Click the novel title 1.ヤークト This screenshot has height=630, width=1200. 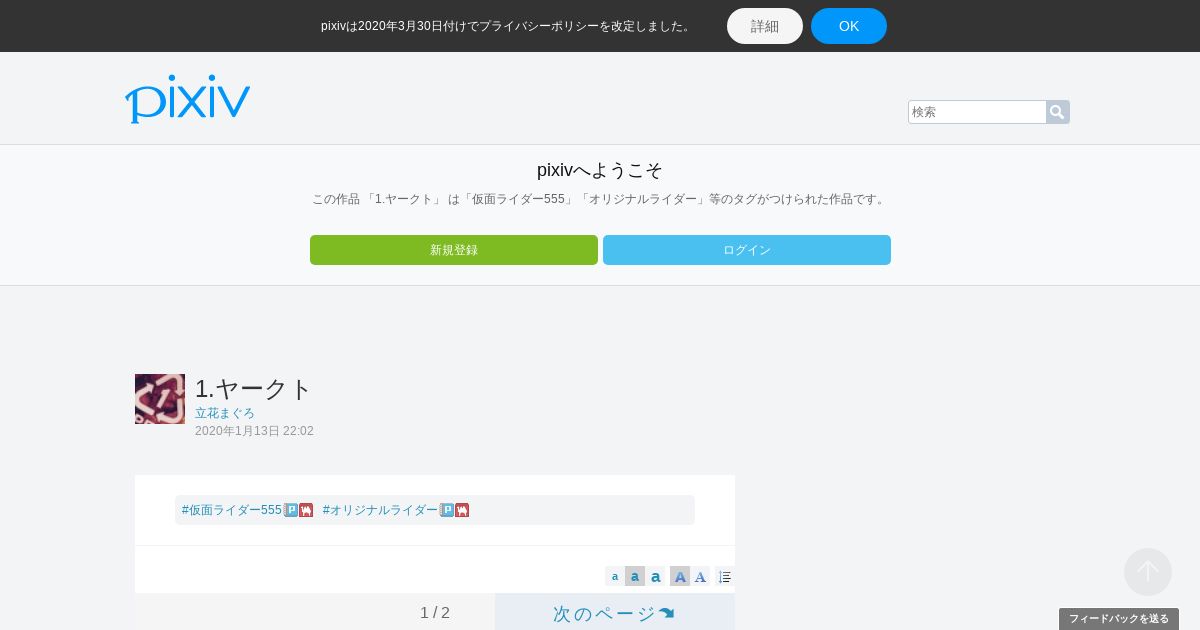tap(253, 388)
